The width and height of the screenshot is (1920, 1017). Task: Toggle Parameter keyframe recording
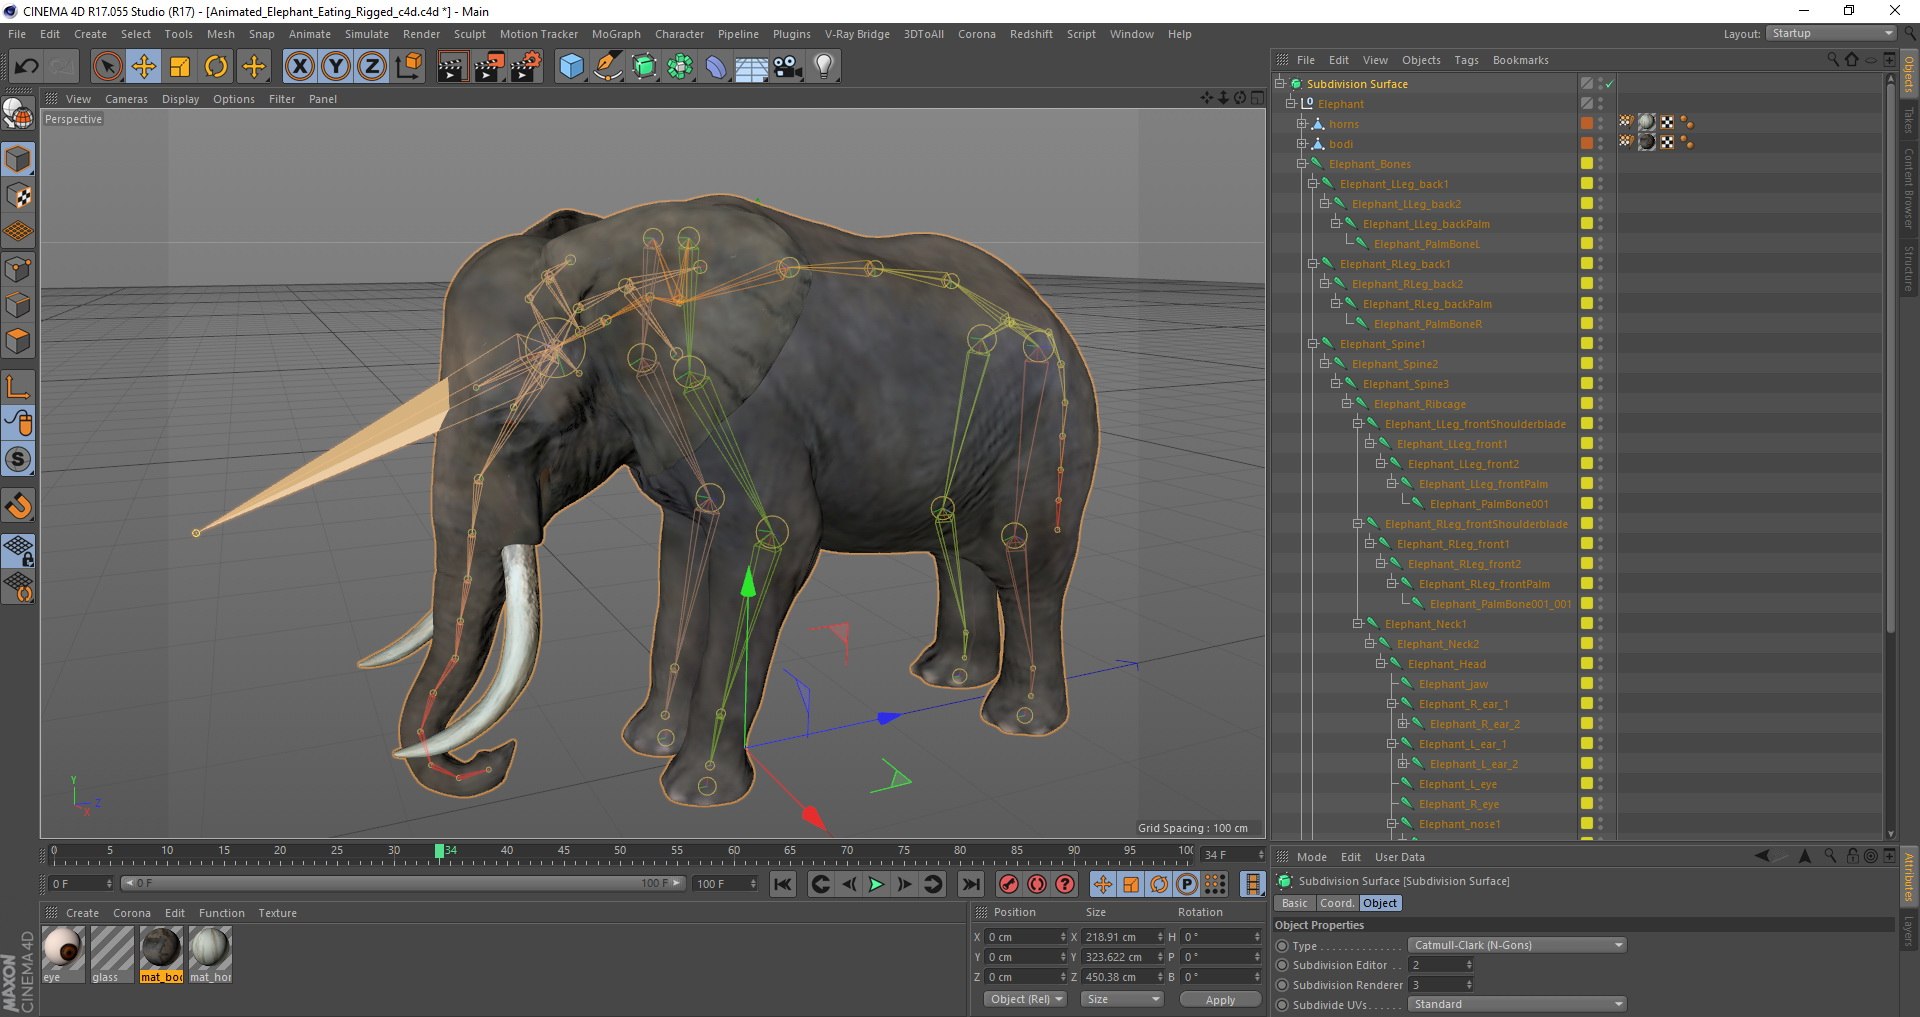point(1186,884)
